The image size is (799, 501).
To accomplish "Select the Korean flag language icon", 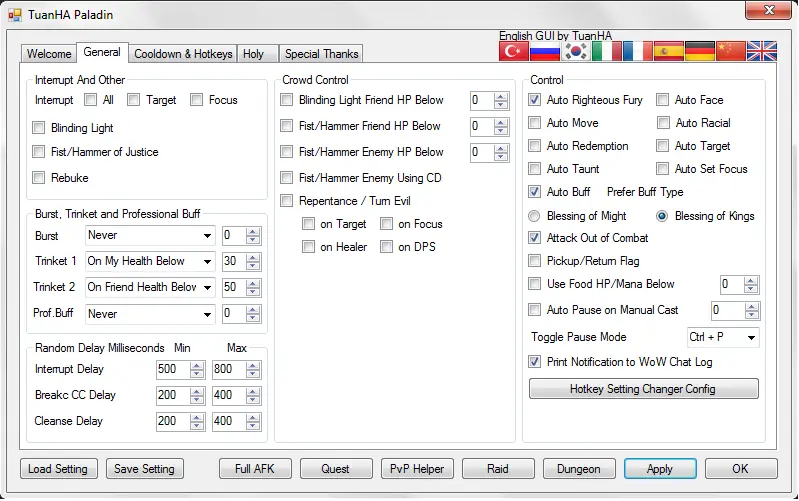I will (x=576, y=51).
